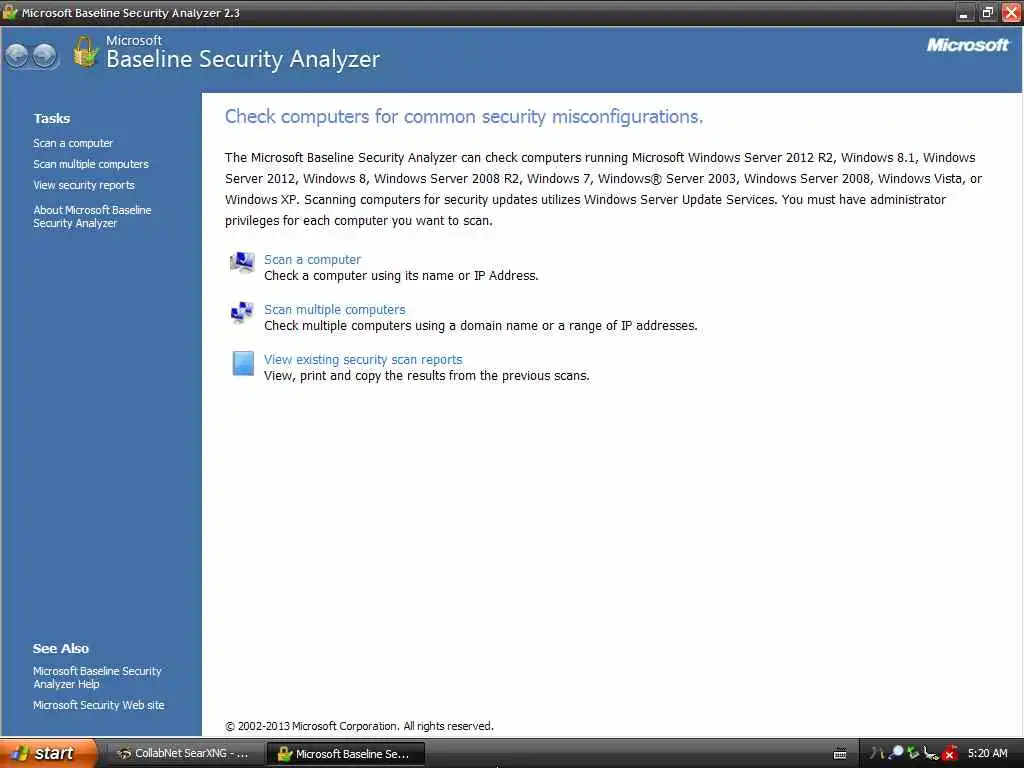
Task: Click the Back navigation arrow button
Action: click(x=17, y=56)
